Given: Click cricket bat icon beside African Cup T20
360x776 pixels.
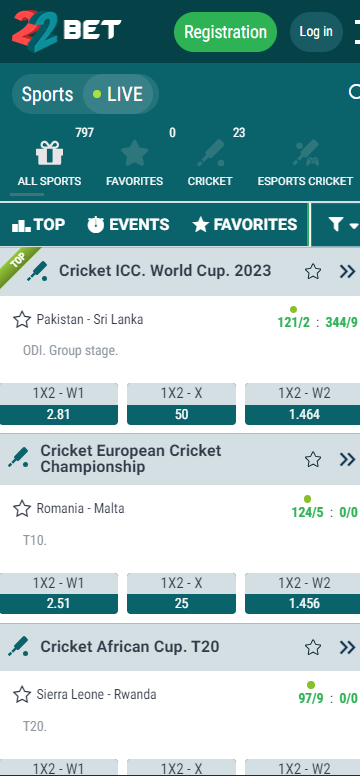Looking at the screenshot, I should (18, 646).
